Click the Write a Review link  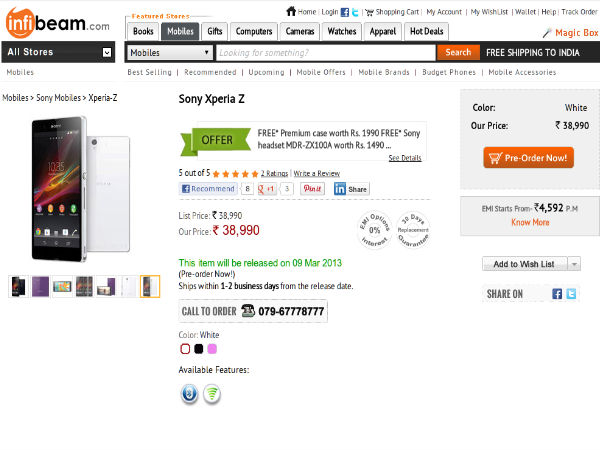pos(315,174)
